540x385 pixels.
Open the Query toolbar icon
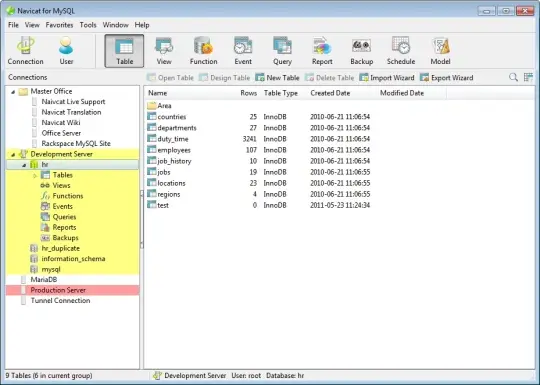[282, 51]
